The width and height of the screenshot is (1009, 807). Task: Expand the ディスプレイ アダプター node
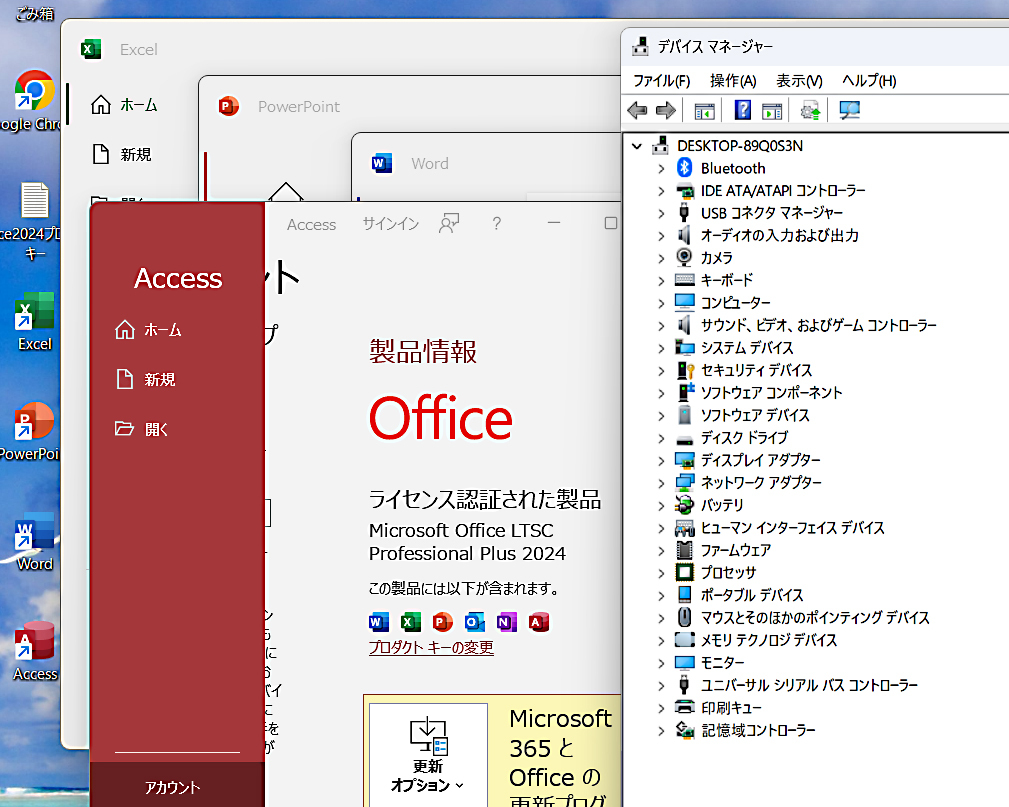point(661,461)
